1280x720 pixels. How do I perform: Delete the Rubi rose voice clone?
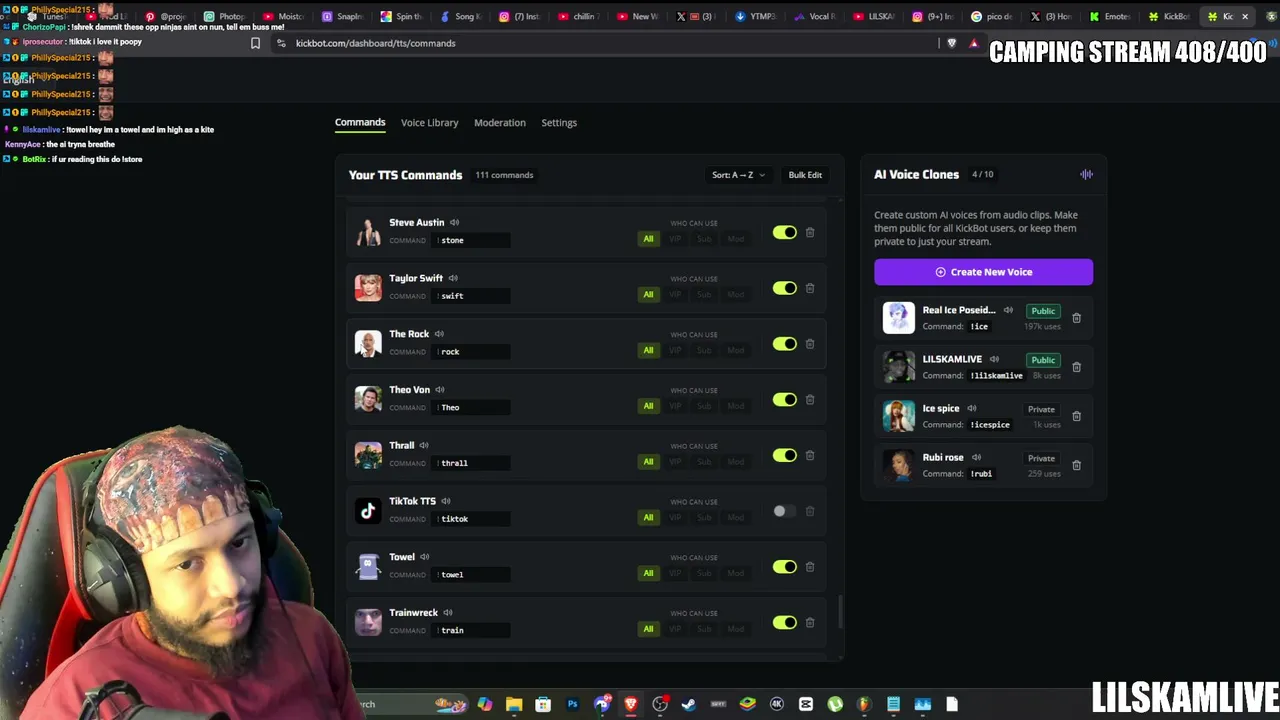click(1076, 465)
